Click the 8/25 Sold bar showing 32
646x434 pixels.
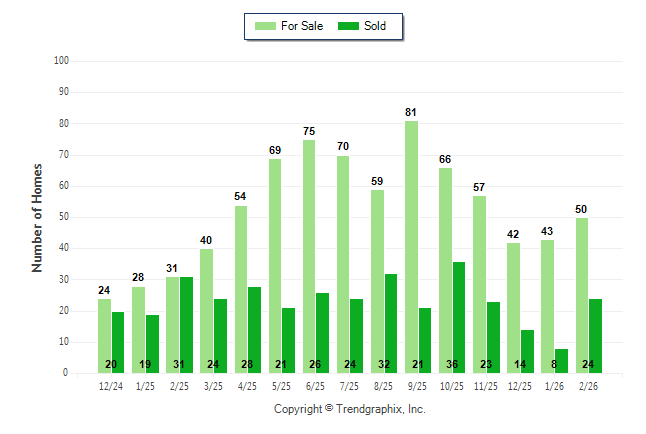(390, 323)
